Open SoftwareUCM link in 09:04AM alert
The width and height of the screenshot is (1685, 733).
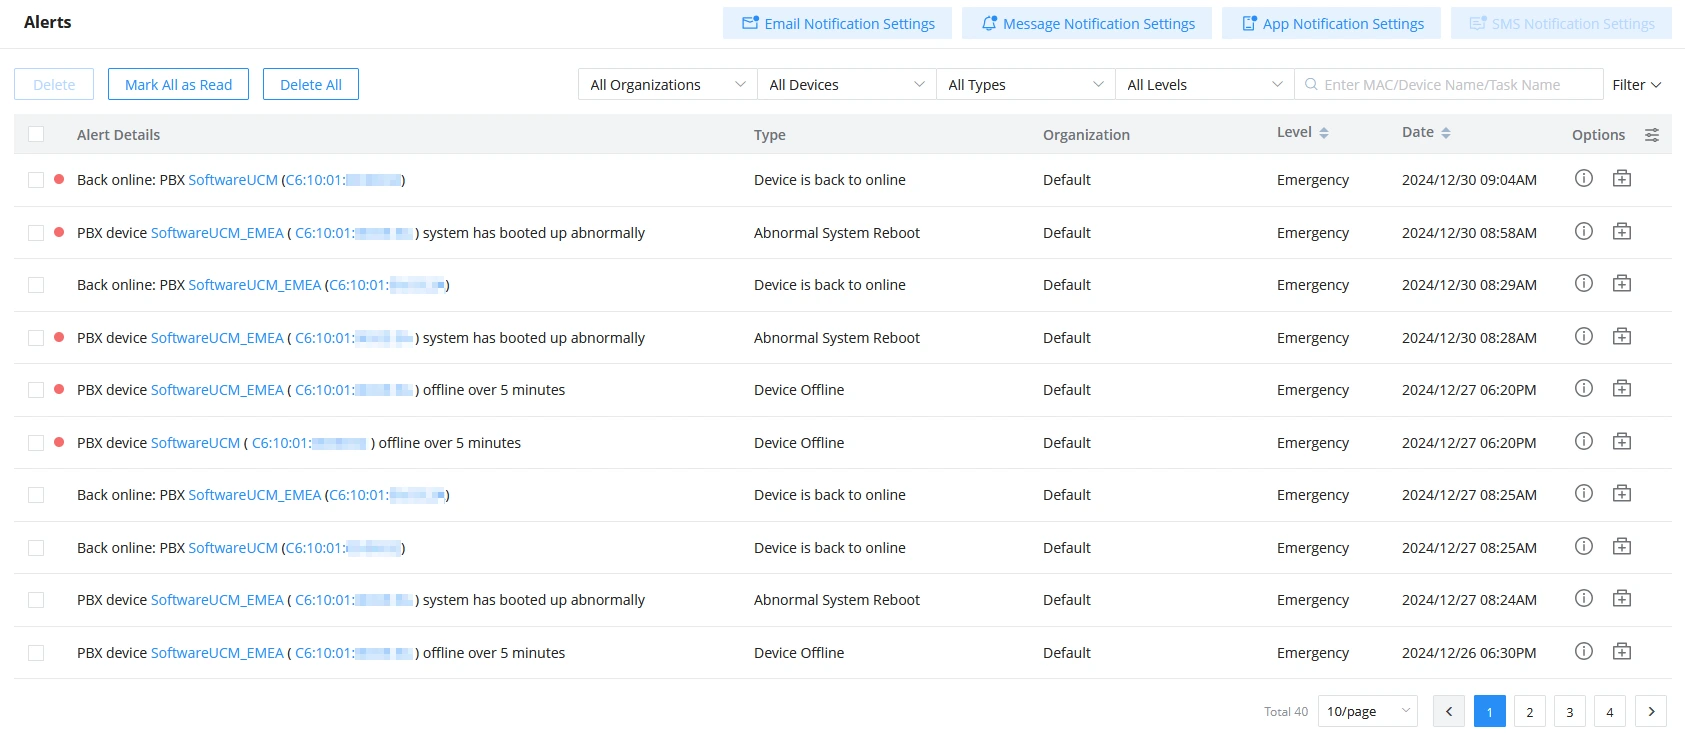tap(233, 180)
